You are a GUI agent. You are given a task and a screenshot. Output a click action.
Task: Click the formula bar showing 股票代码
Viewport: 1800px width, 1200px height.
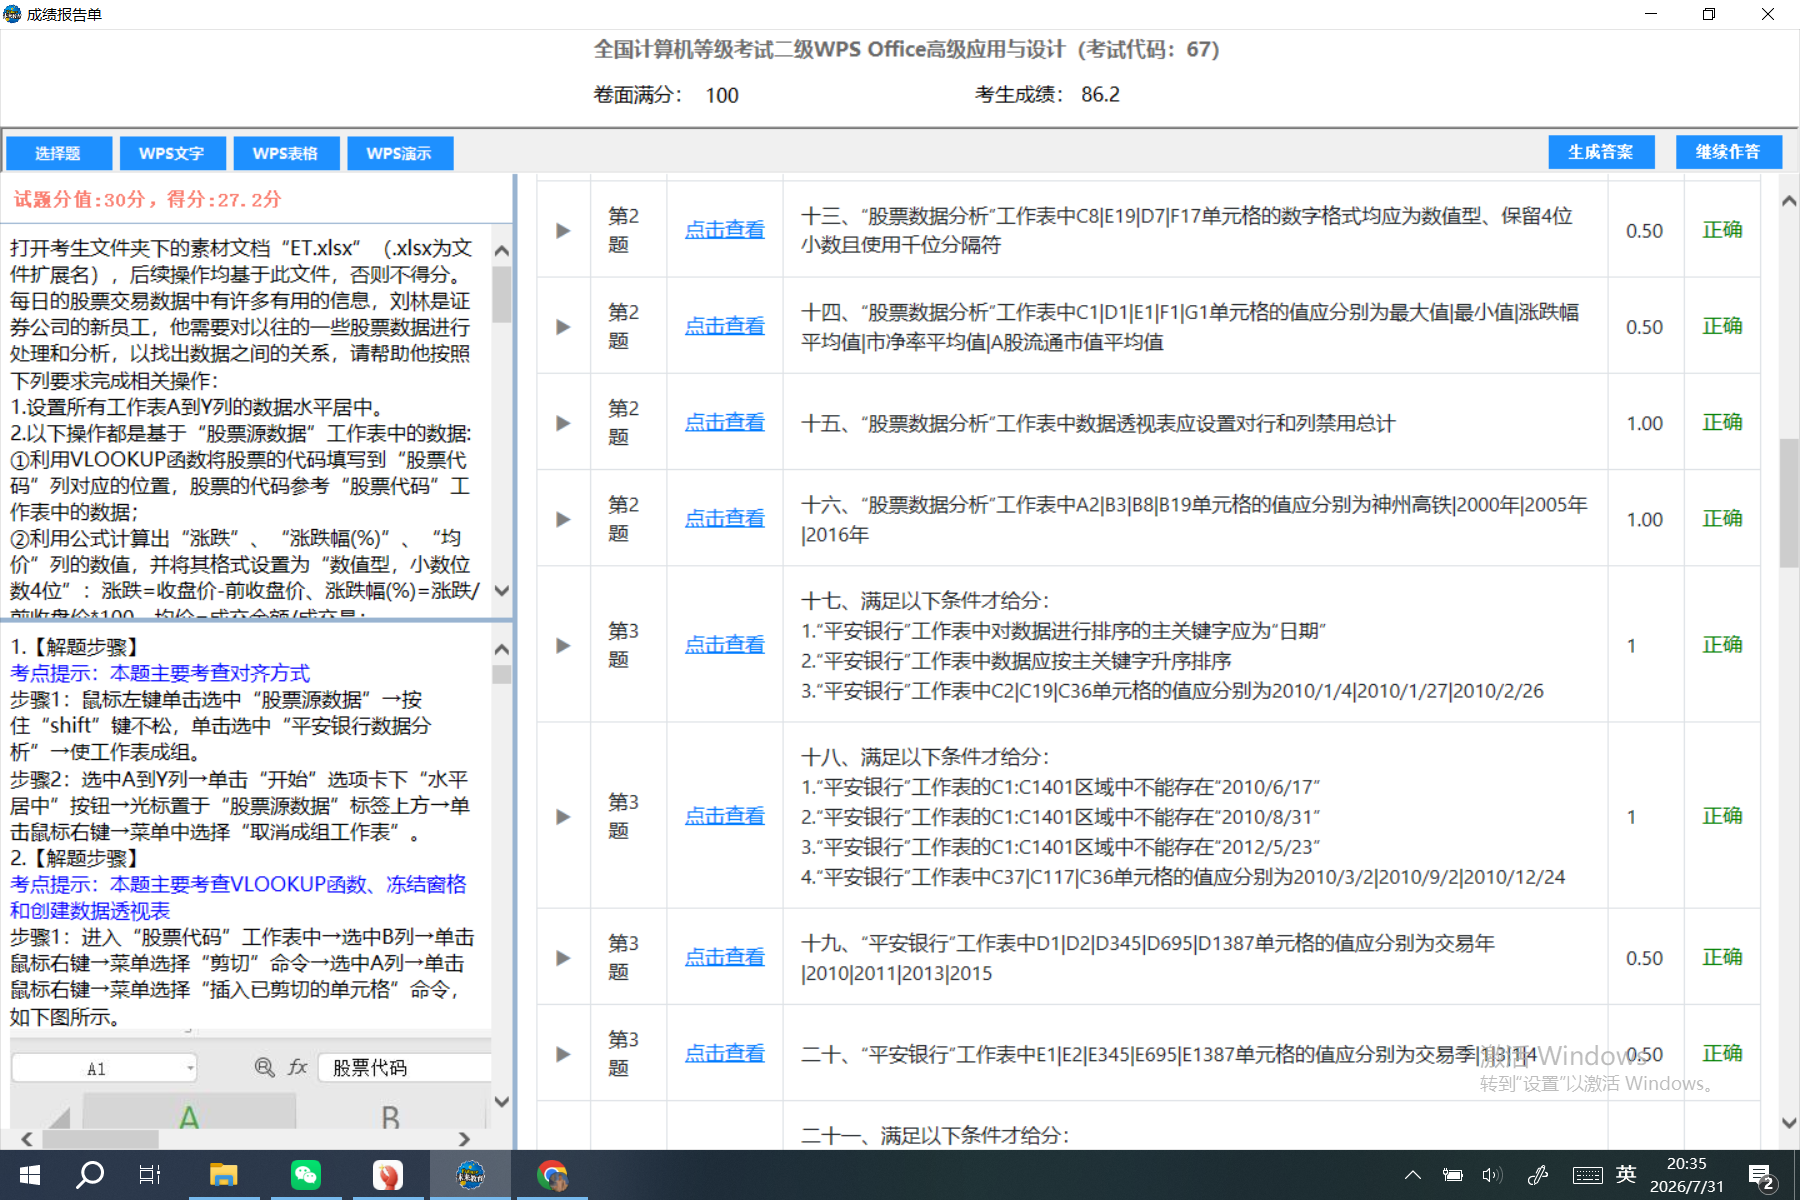(x=405, y=1068)
